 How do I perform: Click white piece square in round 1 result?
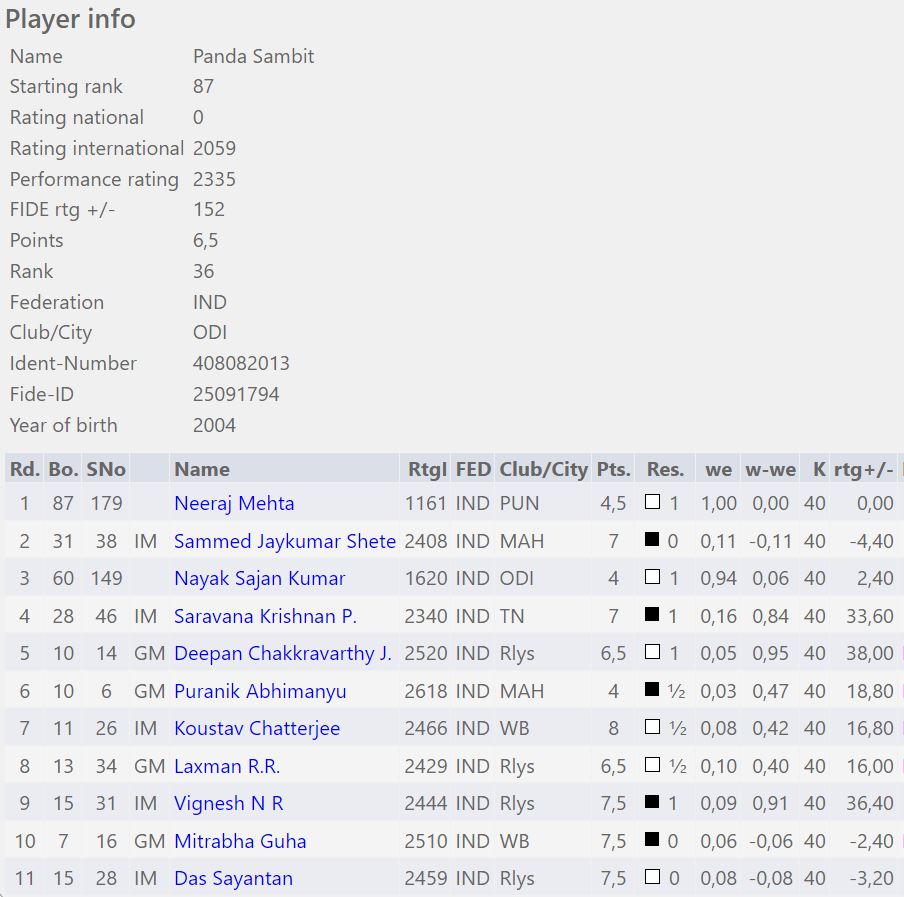(x=652, y=502)
